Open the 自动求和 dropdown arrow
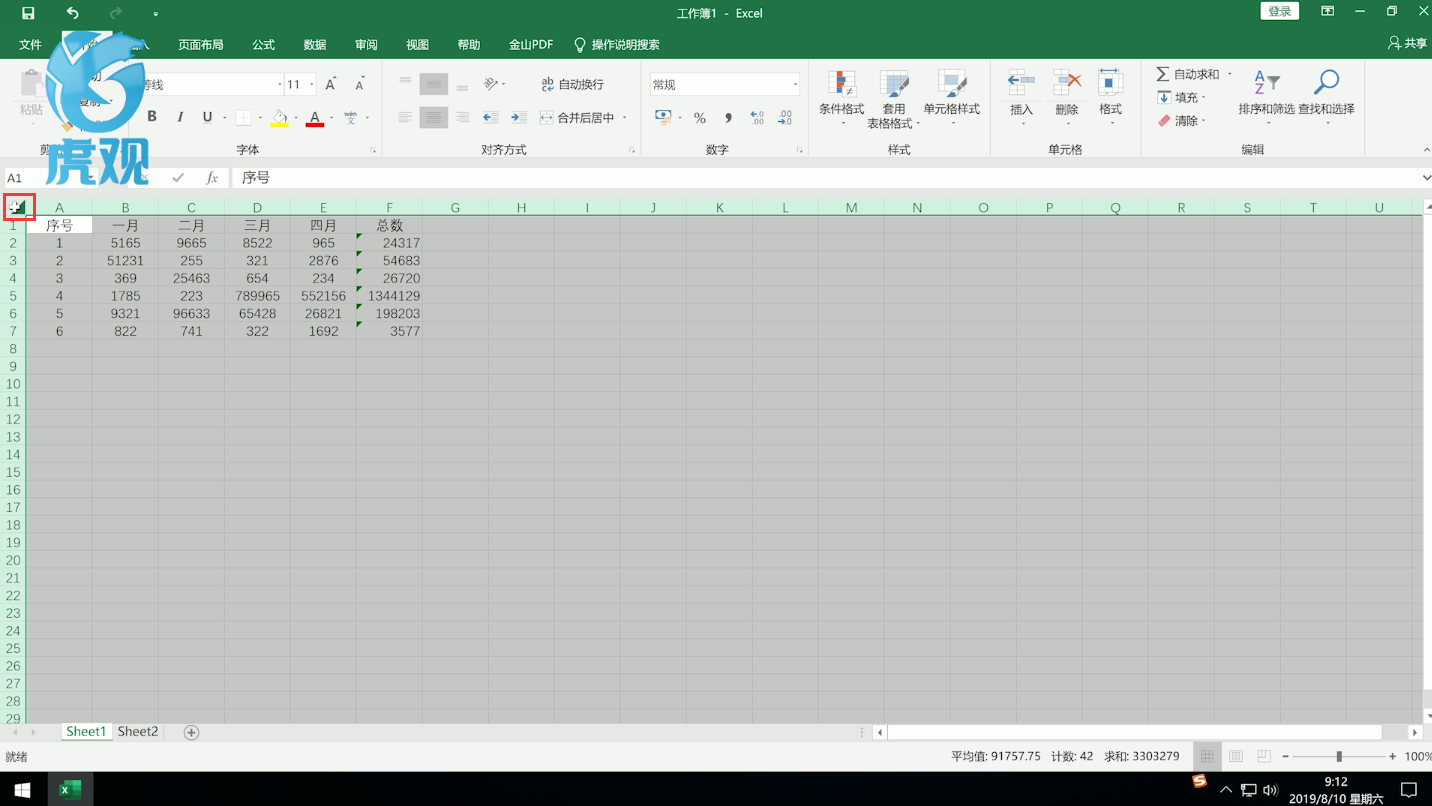This screenshot has height=806, width=1432. 1230,74
